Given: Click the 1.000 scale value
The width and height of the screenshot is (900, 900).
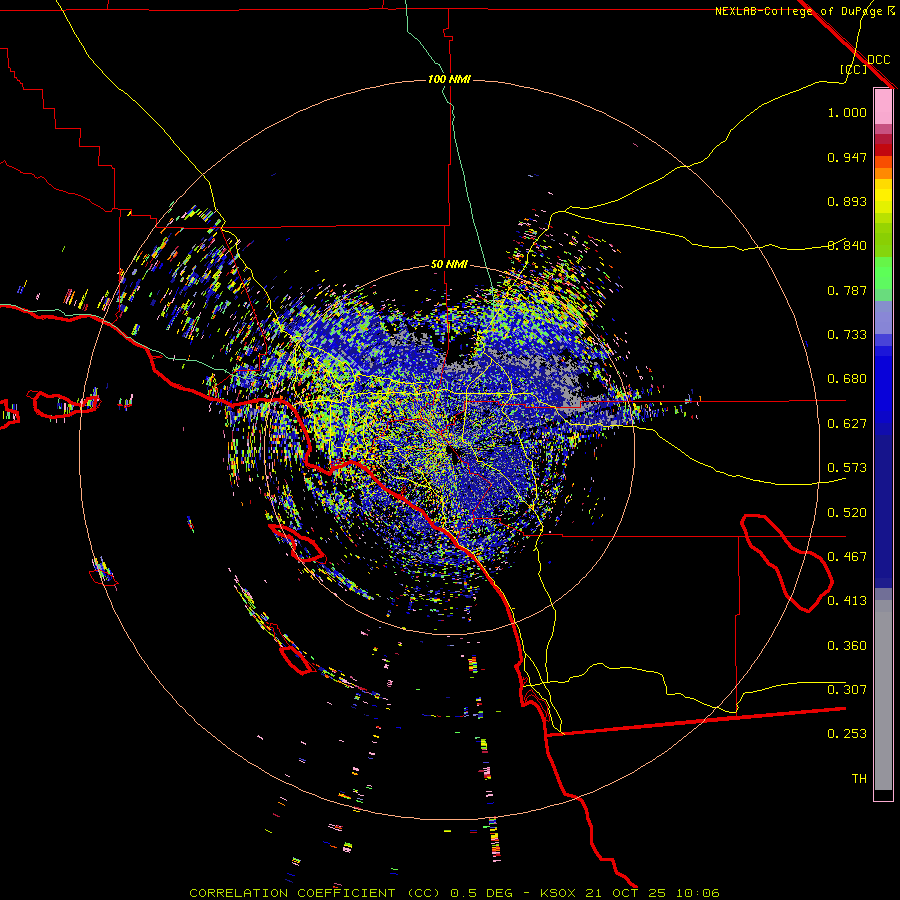Looking at the screenshot, I should point(847,112).
